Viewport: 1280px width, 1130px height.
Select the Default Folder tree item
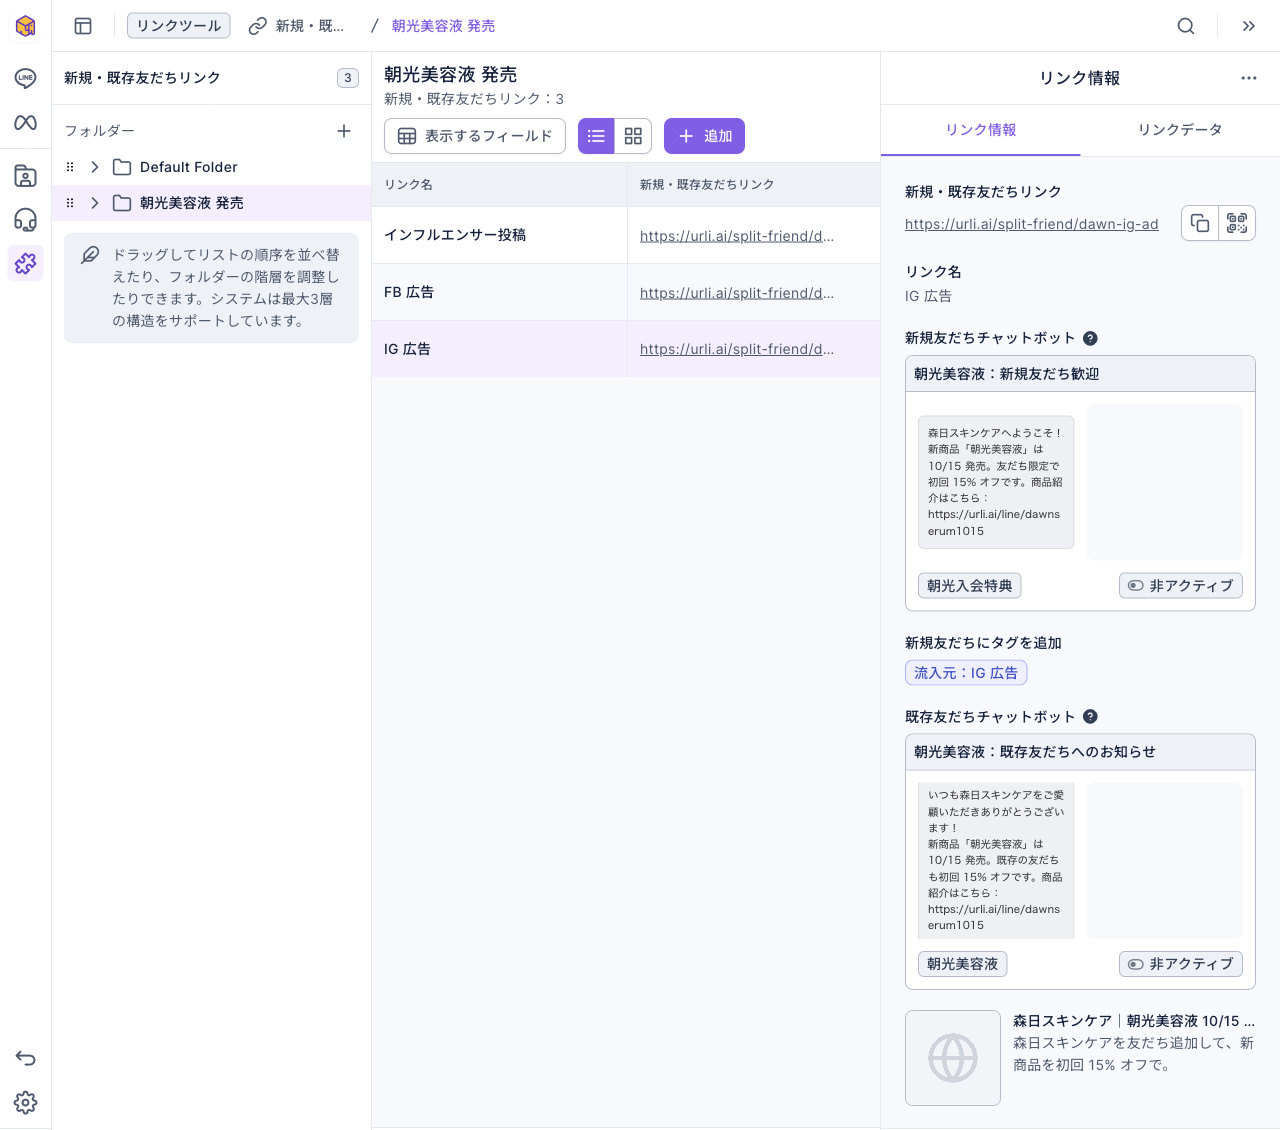point(211,167)
